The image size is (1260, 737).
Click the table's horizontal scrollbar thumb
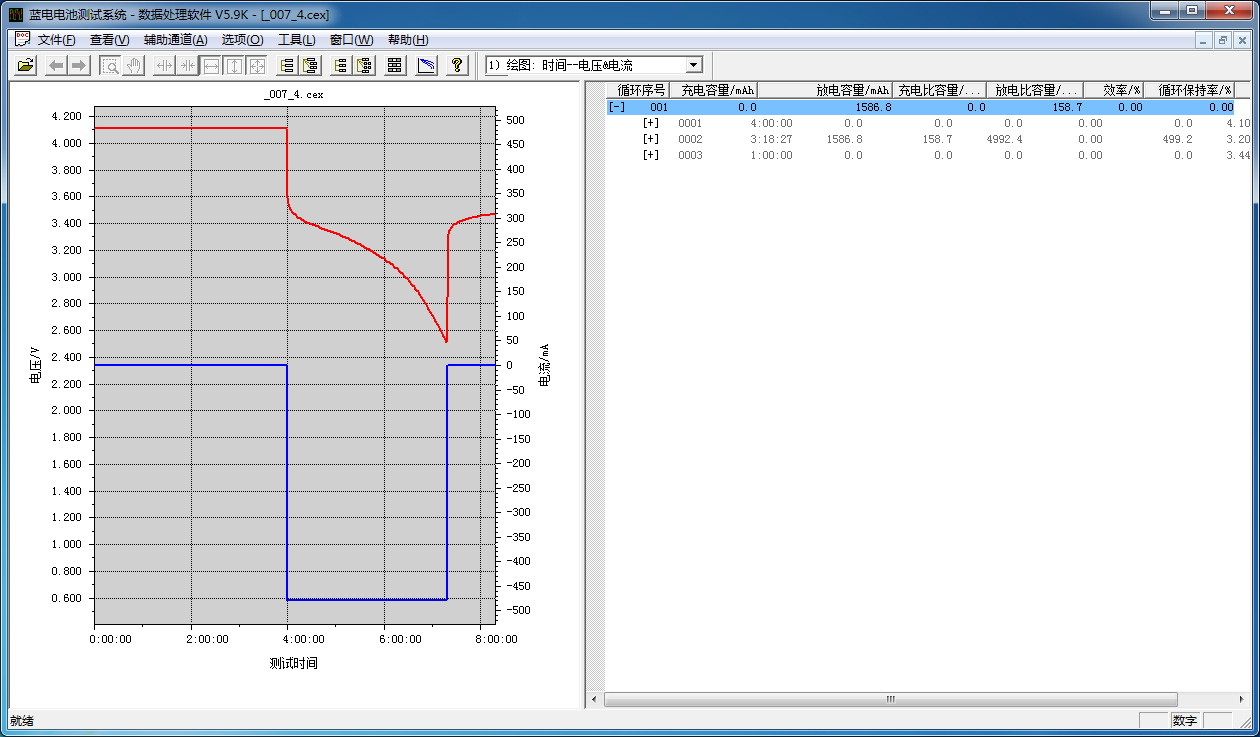(891, 700)
